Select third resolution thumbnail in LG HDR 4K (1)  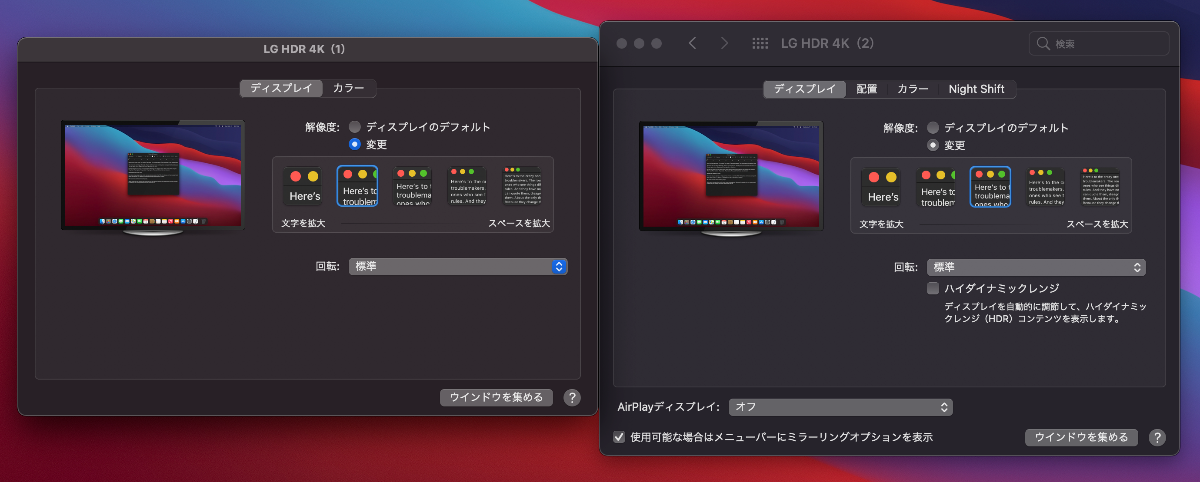(x=412, y=187)
